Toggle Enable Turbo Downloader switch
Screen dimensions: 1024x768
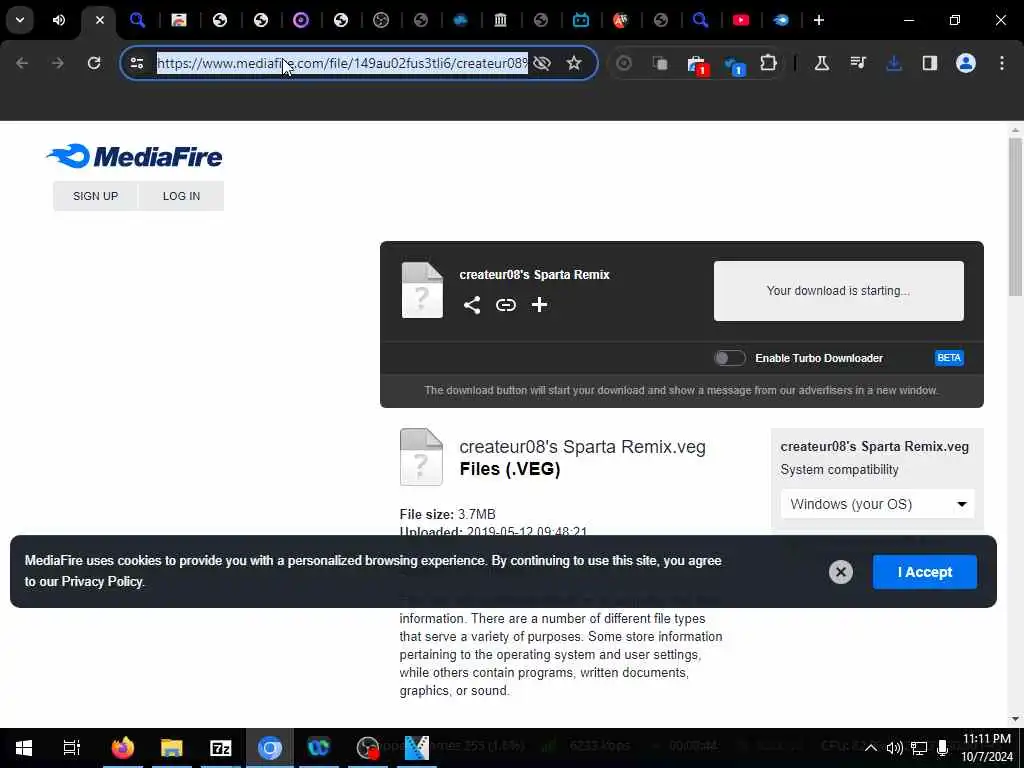pyautogui.click(x=729, y=358)
